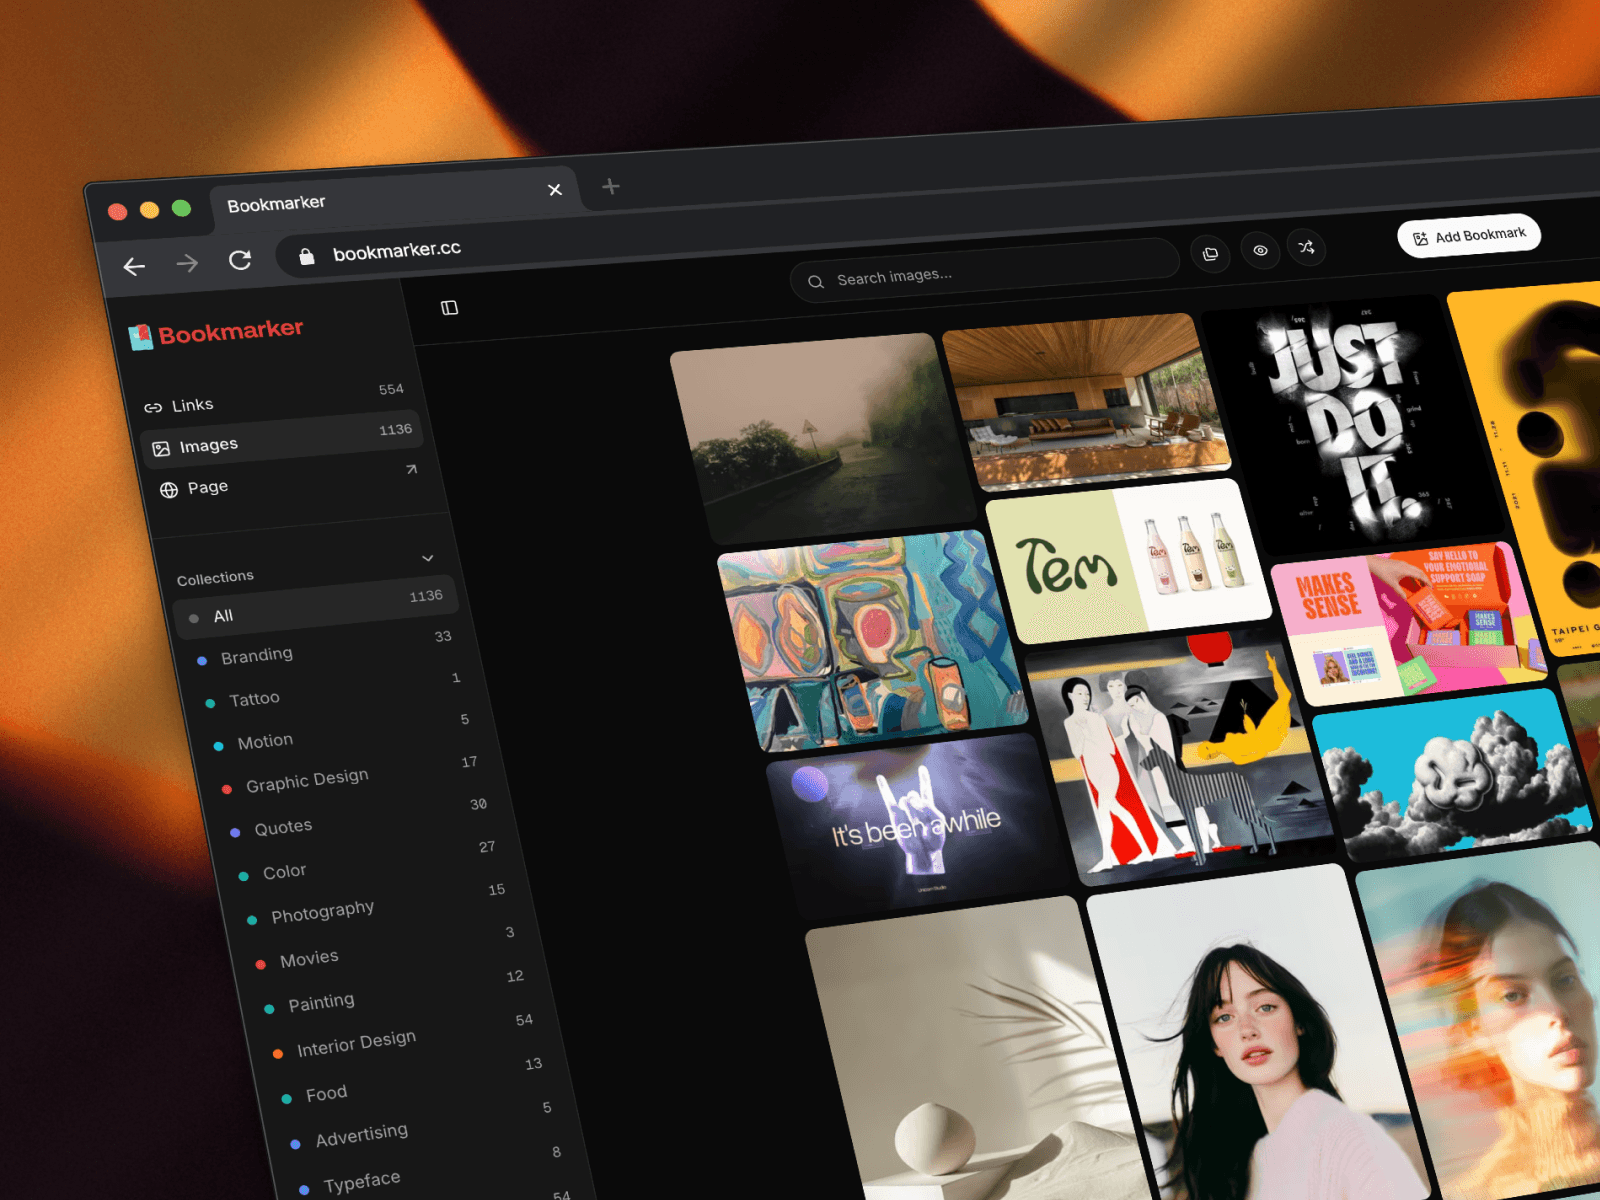Viewport: 1600px width, 1200px height.
Task: Click the external arrow icon next to Page
Action: [x=411, y=469]
